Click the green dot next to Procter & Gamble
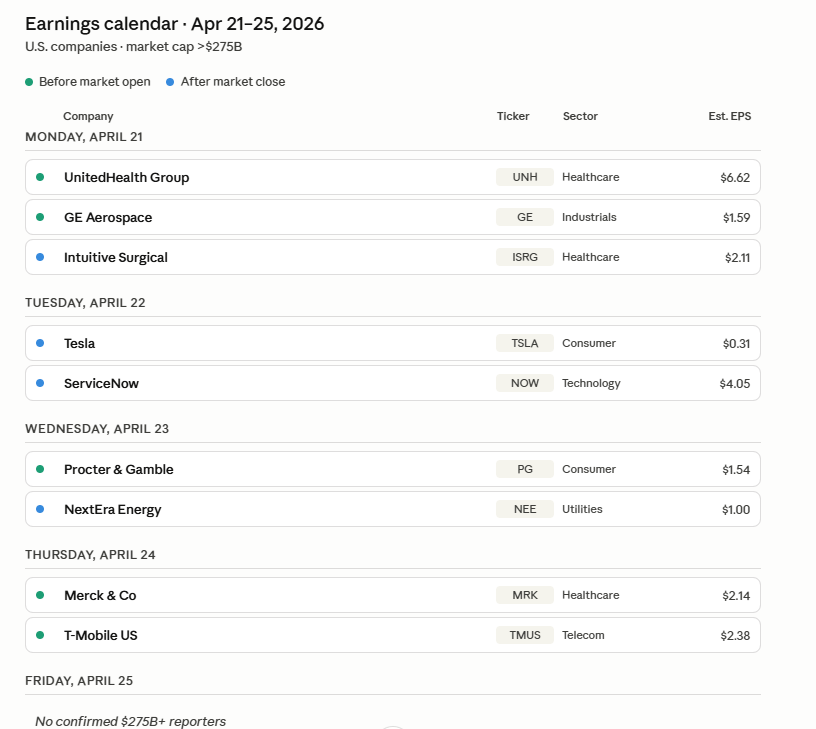 pyautogui.click(x=40, y=469)
